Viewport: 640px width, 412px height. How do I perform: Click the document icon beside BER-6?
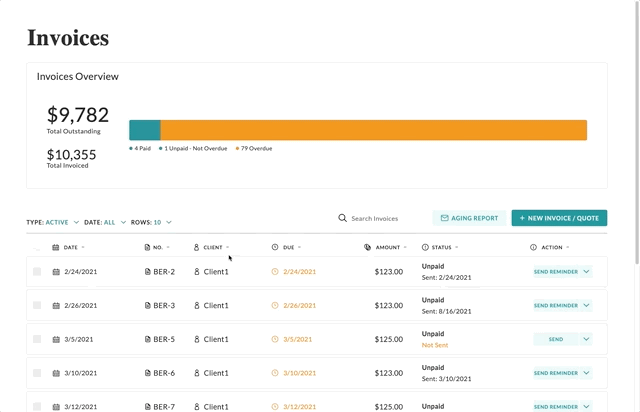(148, 373)
